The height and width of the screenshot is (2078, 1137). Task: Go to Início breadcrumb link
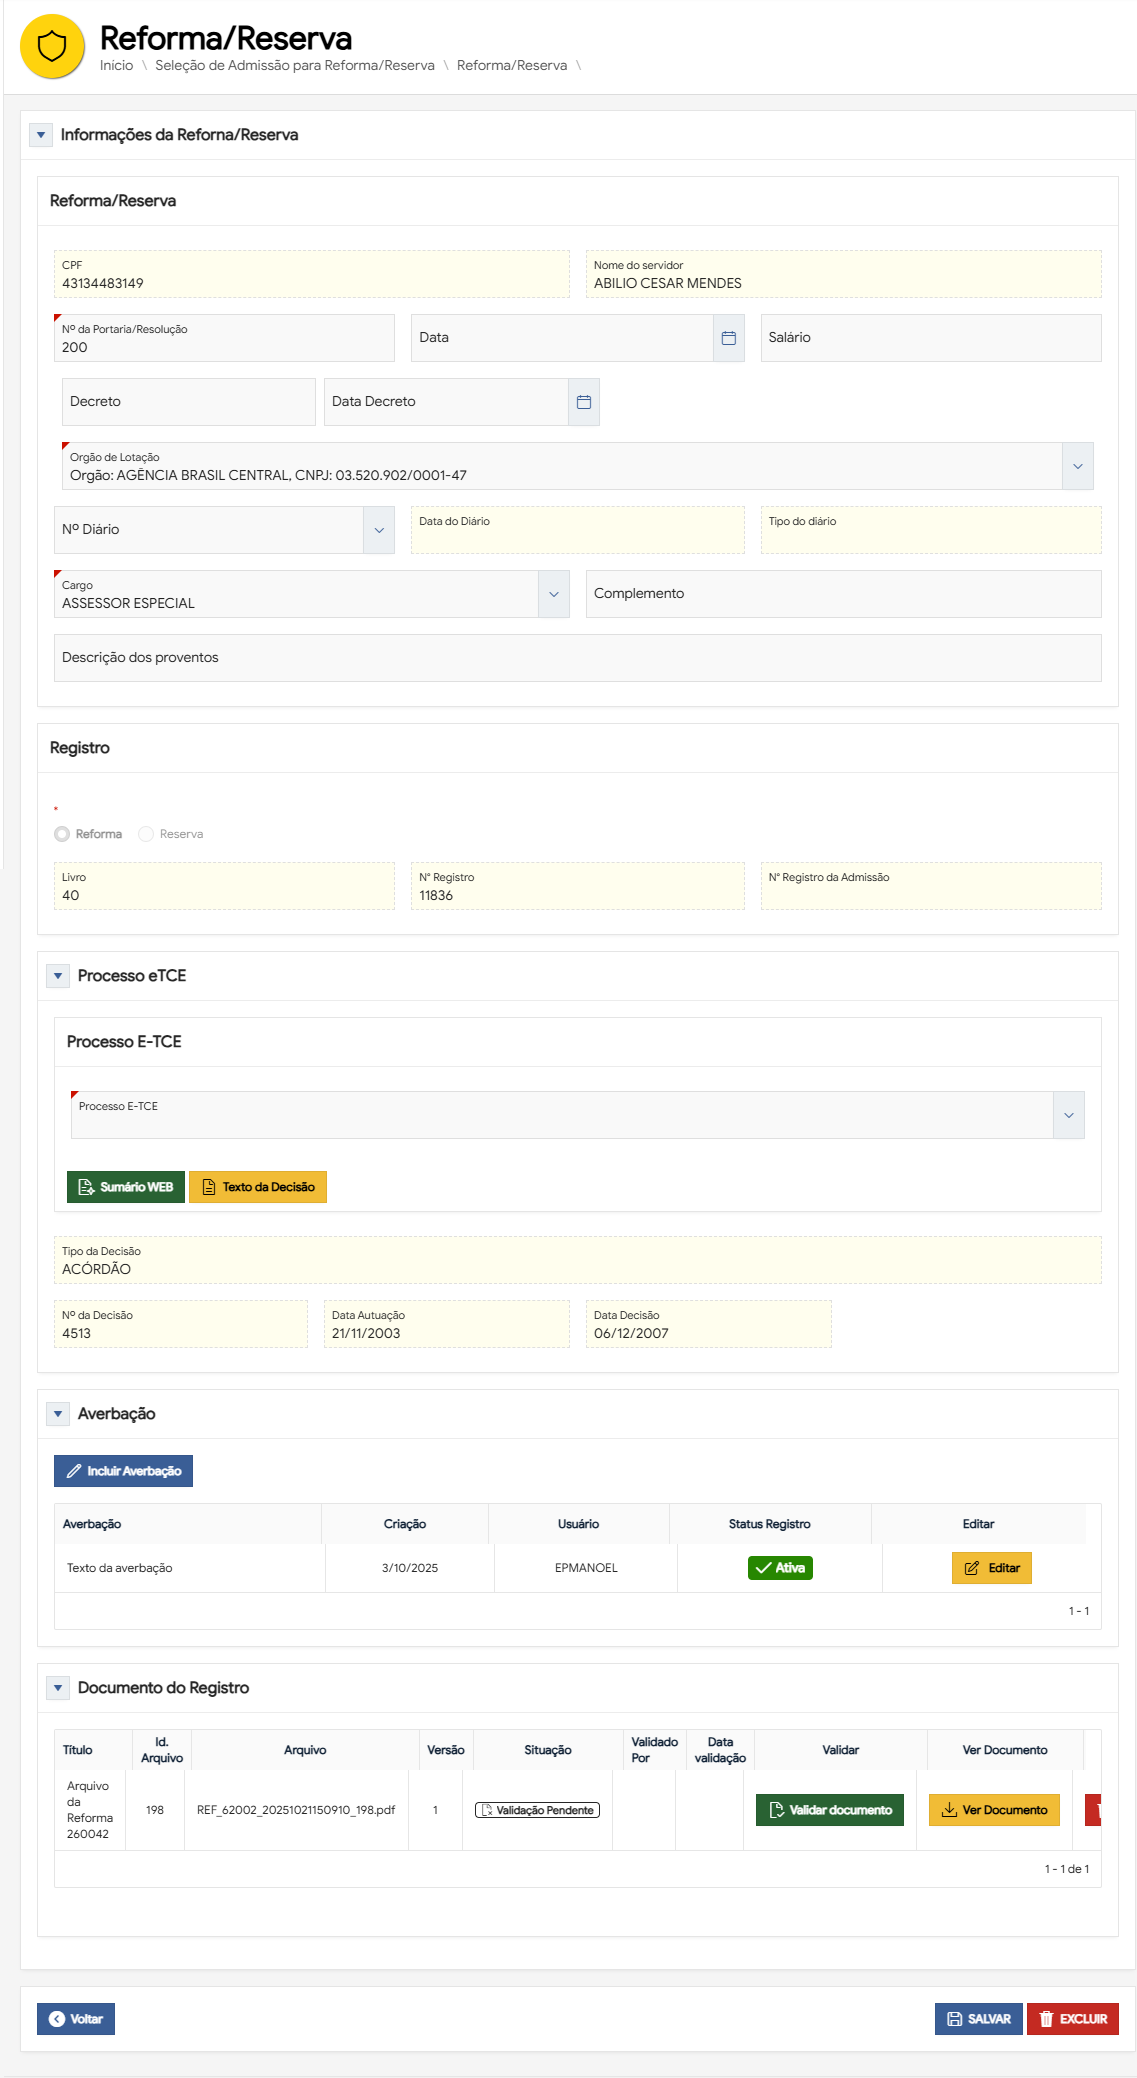pos(116,66)
